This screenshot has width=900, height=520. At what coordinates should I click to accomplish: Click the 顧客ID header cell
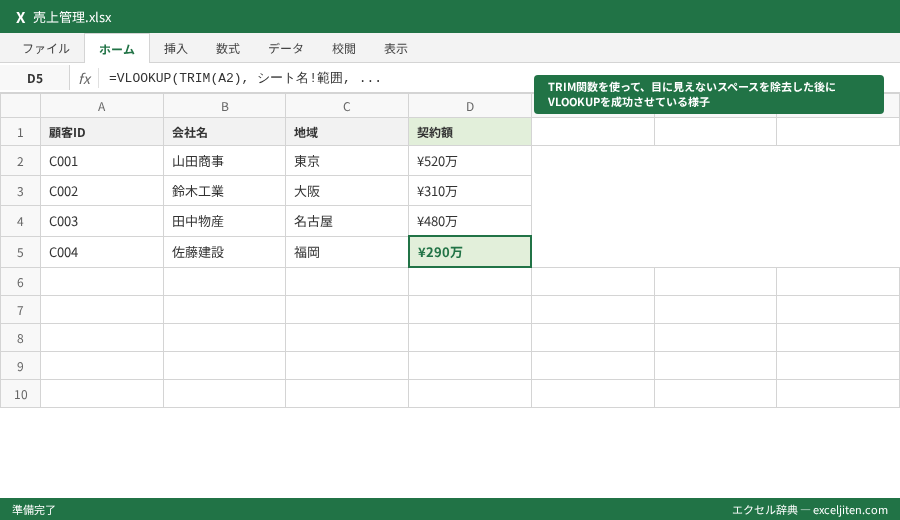(x=102, y=133)
